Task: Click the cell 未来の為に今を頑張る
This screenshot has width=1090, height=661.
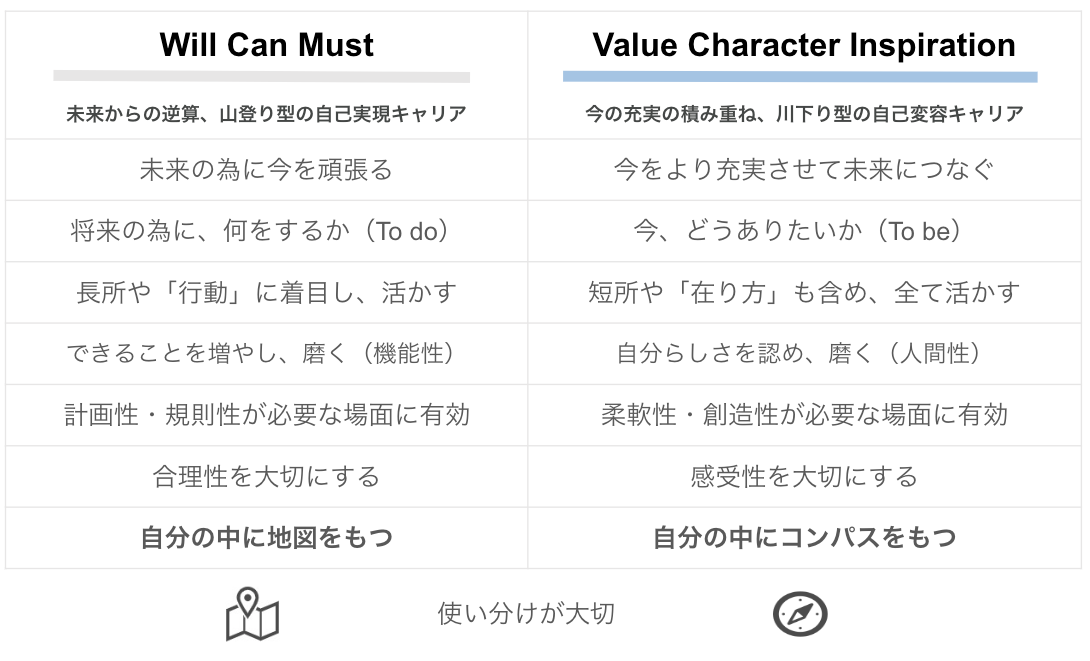Action: (x=266, y=170)
